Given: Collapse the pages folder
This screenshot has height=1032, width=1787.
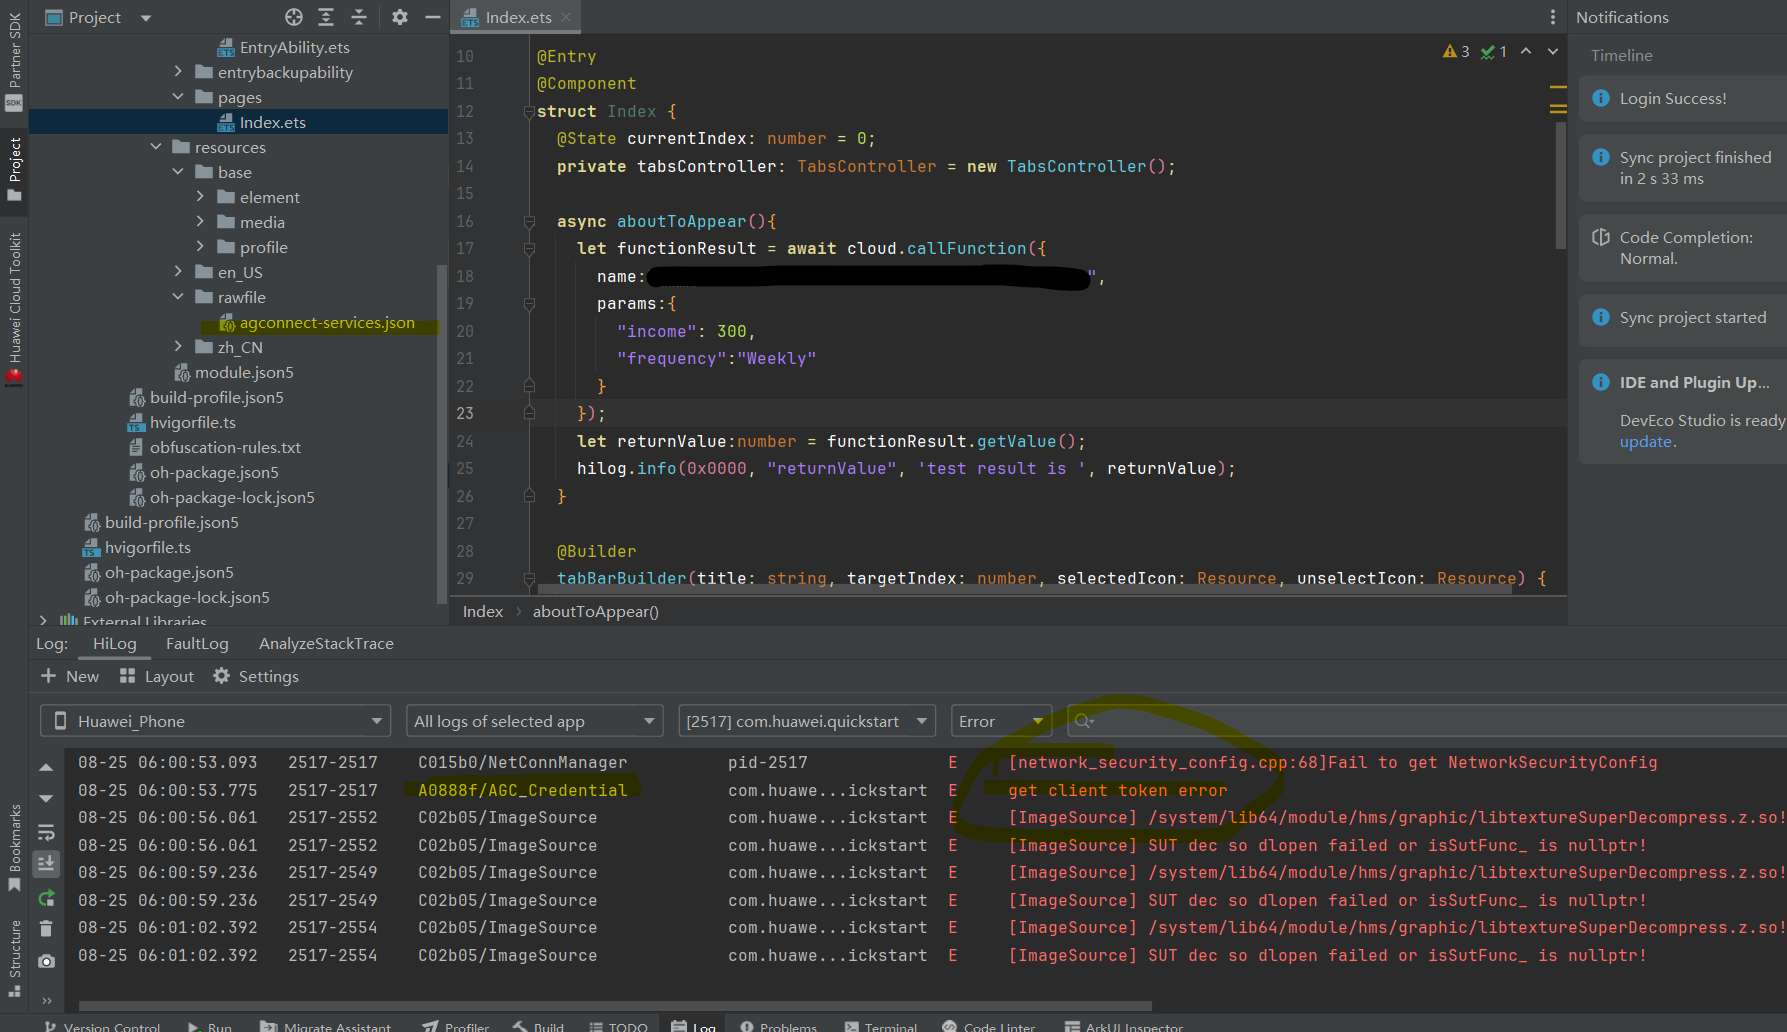Looking at the screenshot, I should (178, 97).
